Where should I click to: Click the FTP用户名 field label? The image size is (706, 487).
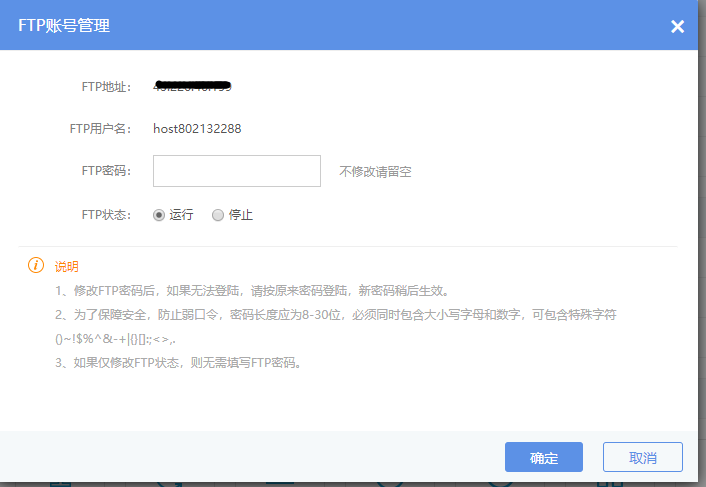click(100, 129)
